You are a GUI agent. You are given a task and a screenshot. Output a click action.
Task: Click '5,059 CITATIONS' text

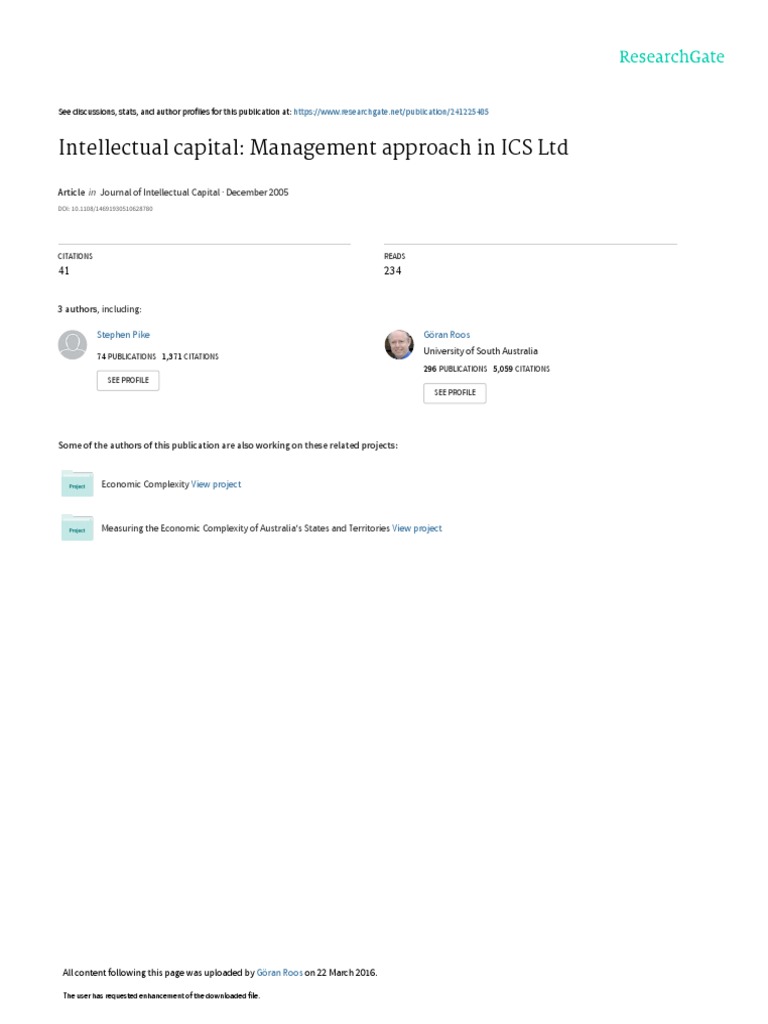click(521, 369)
